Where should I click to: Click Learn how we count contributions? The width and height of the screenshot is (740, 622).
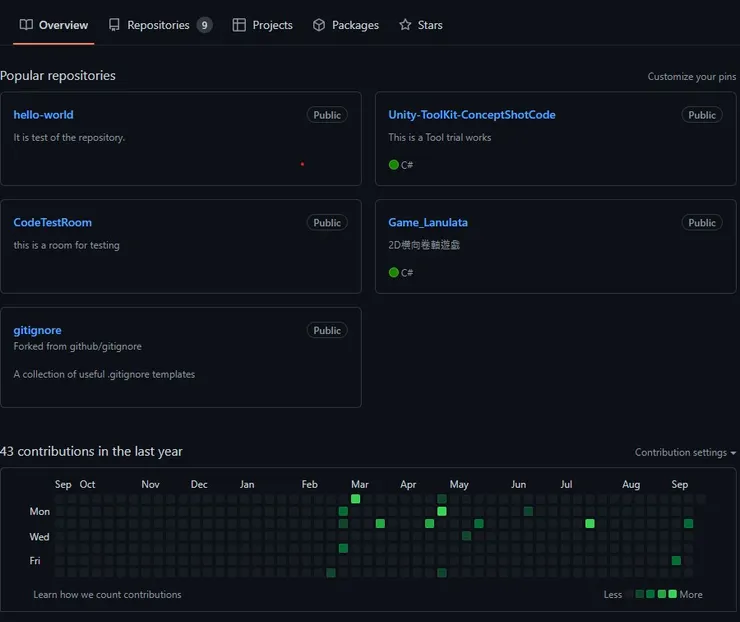coord(107,594)
